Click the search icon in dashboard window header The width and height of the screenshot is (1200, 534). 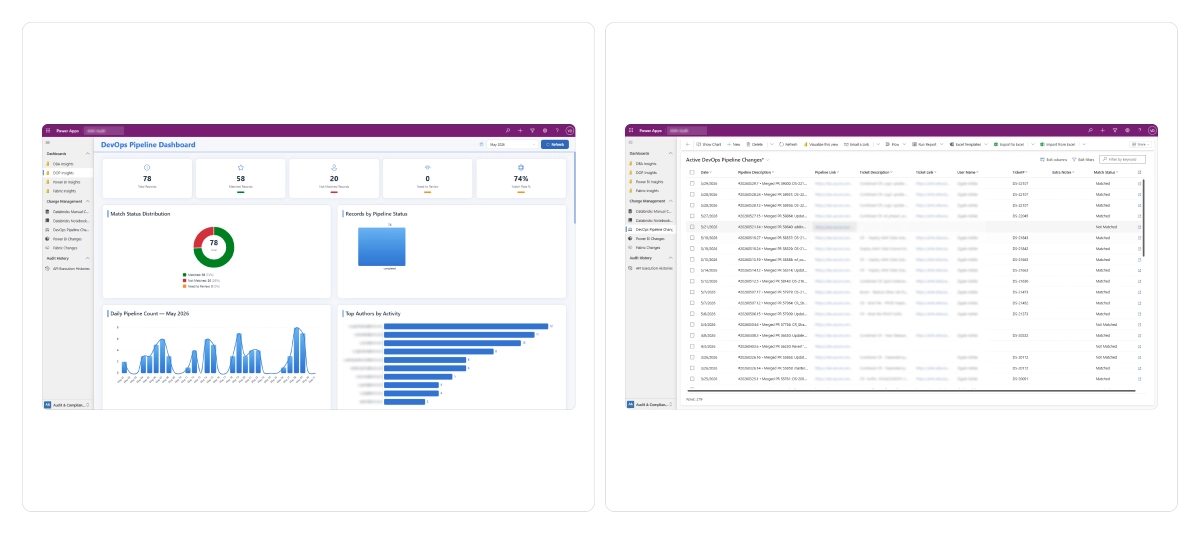[507, 130]
